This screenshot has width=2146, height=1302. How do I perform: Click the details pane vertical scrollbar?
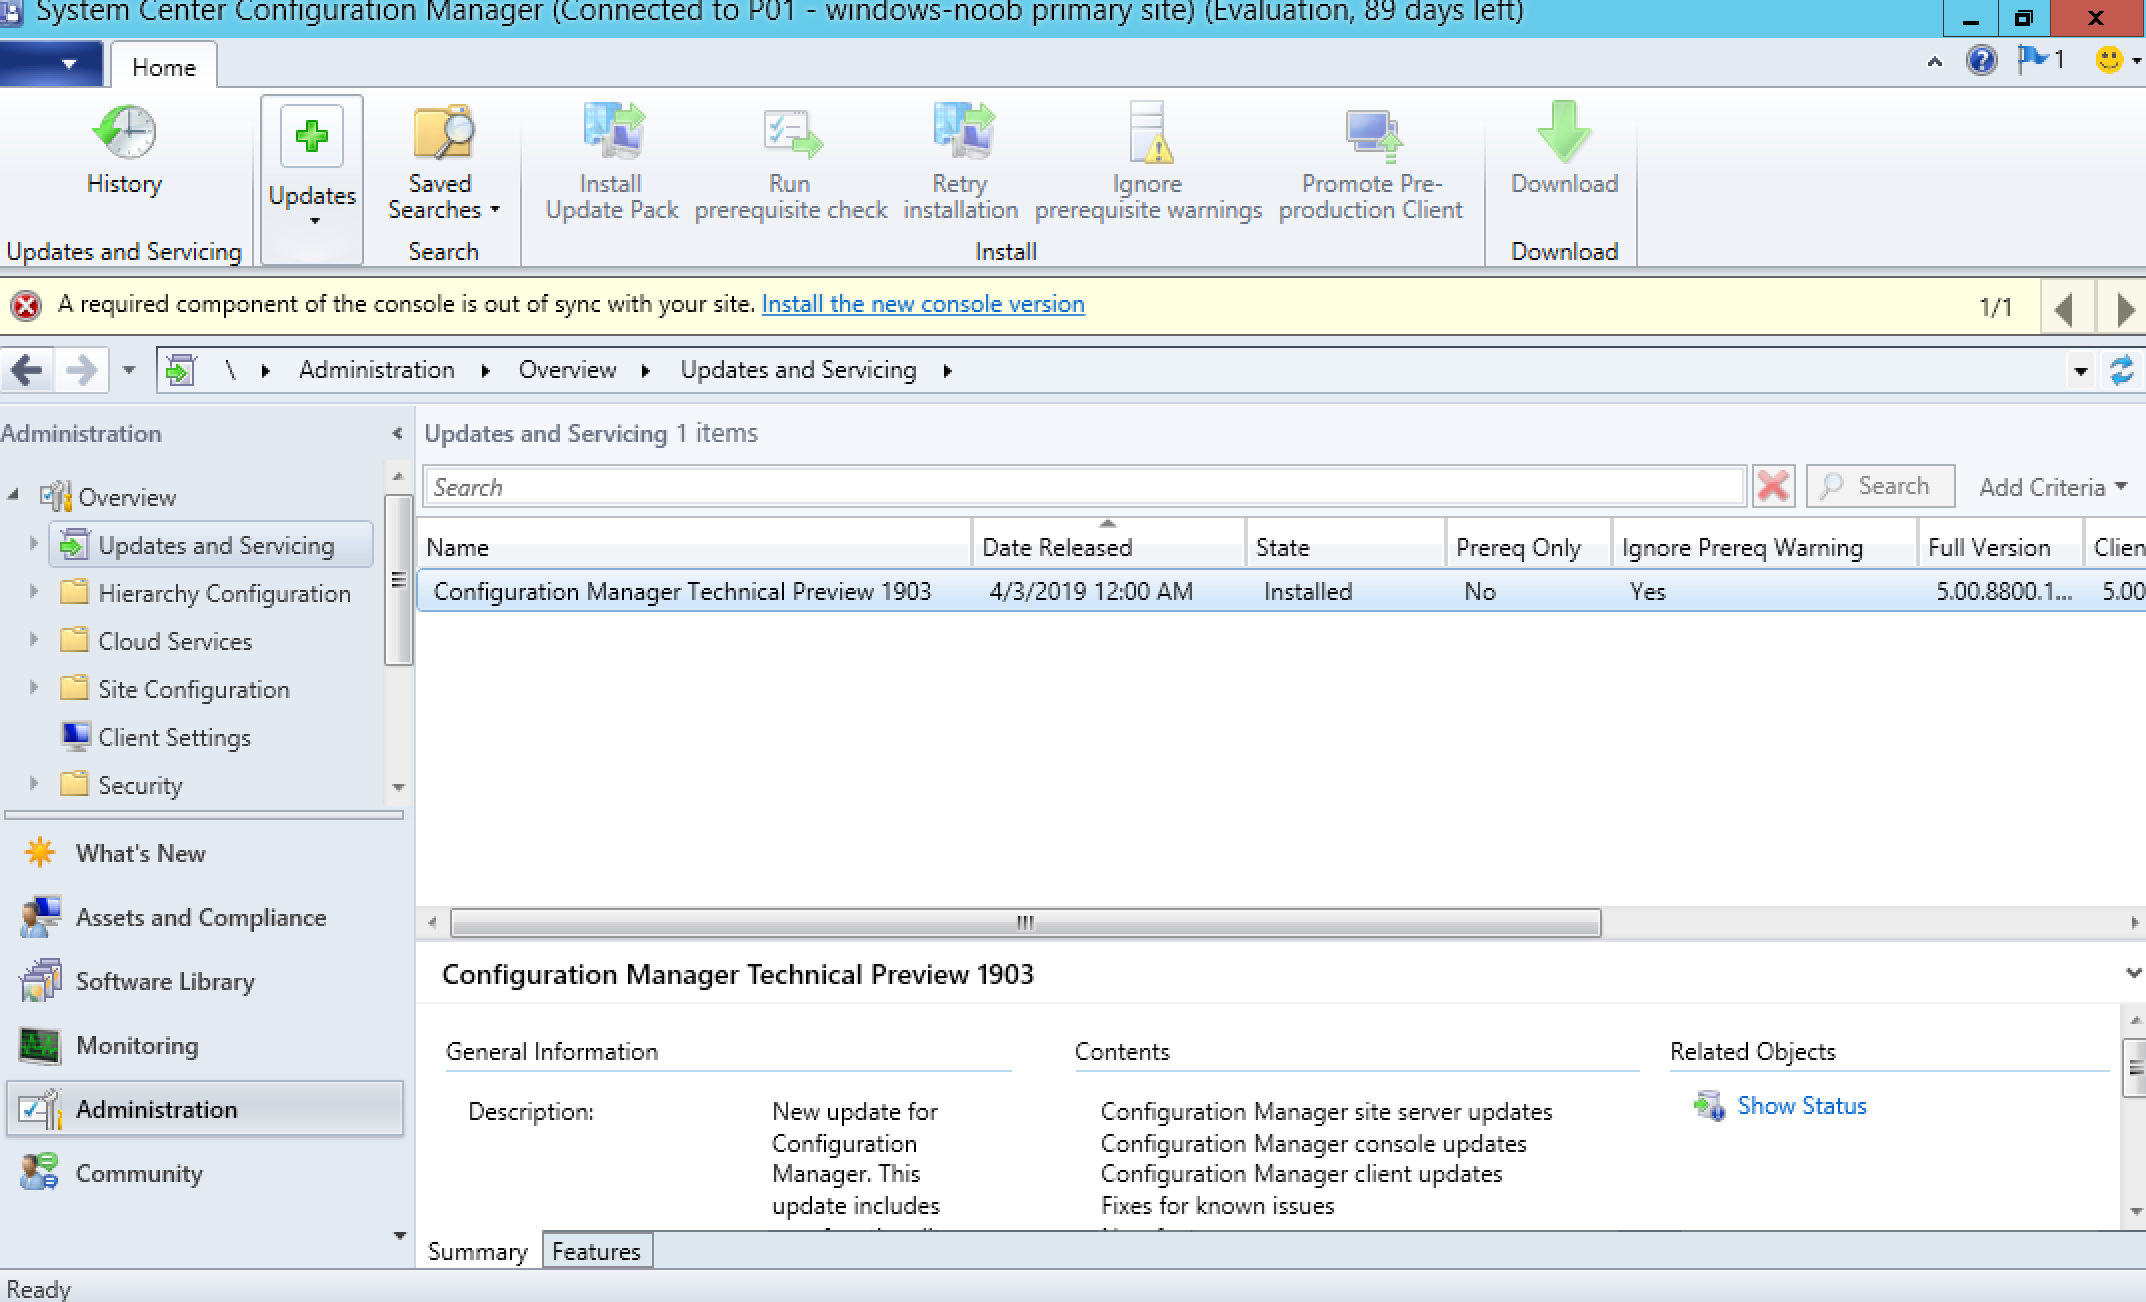tap(2135, 1067)
